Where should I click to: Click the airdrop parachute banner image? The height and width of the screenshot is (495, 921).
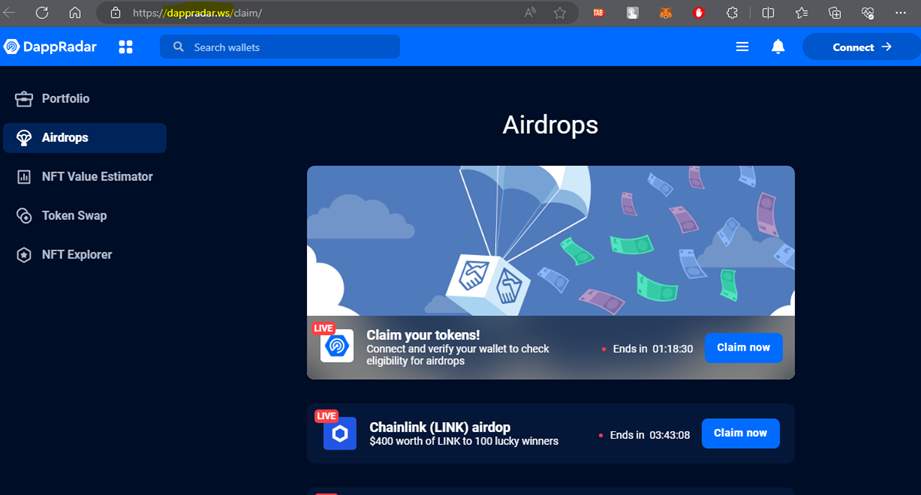(x=550, y=240)
